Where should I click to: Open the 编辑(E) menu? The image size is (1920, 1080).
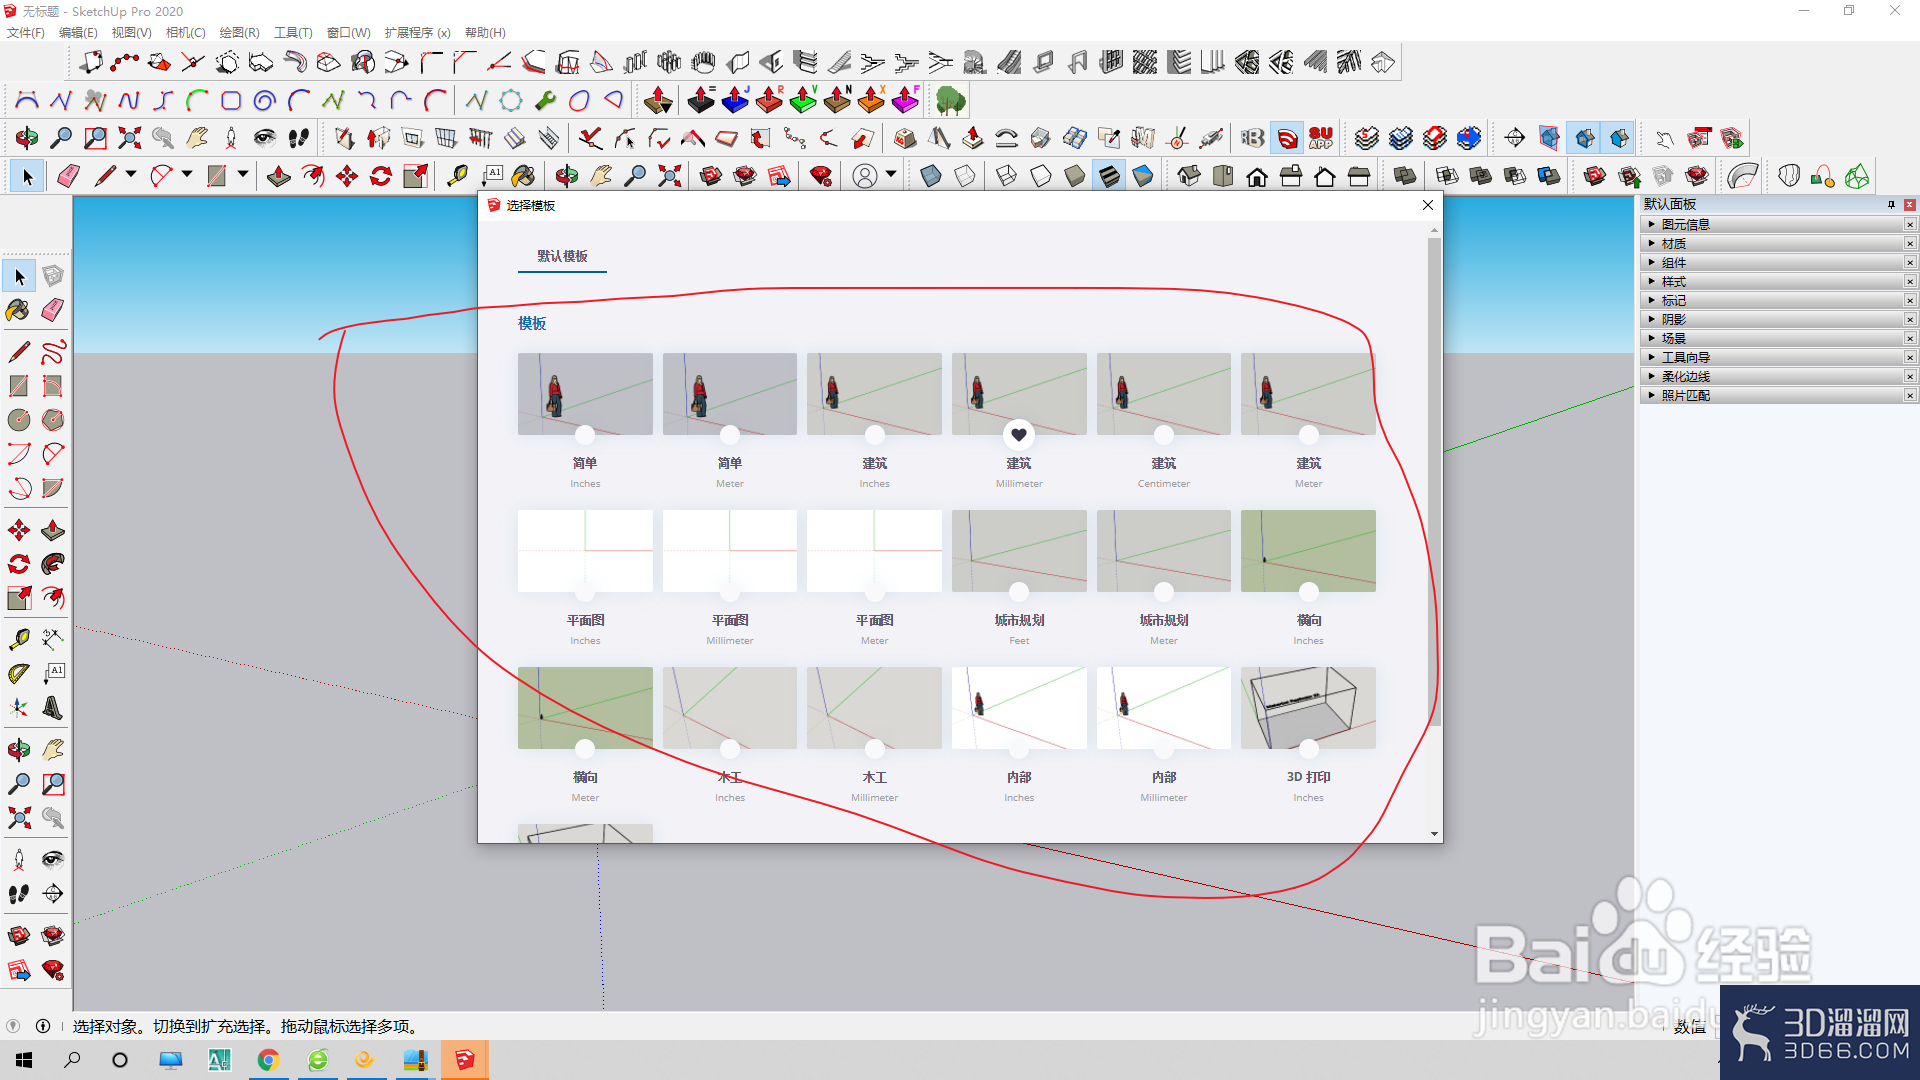(78, 33)
